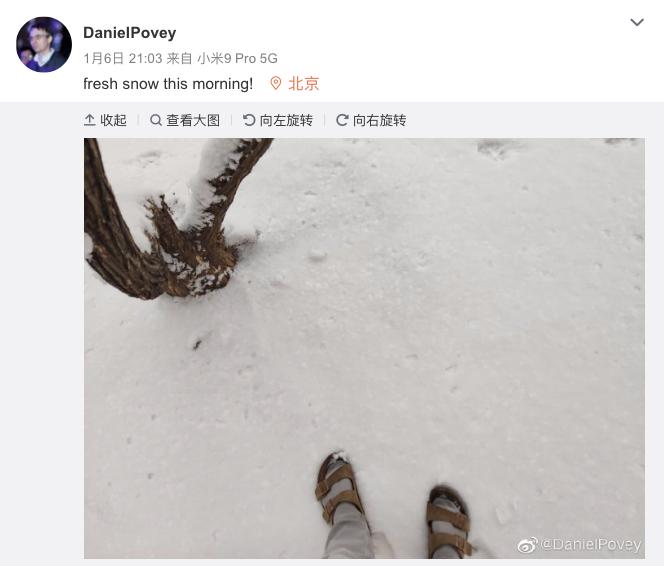Click the collapse upward arrow icon

point(89,120)
